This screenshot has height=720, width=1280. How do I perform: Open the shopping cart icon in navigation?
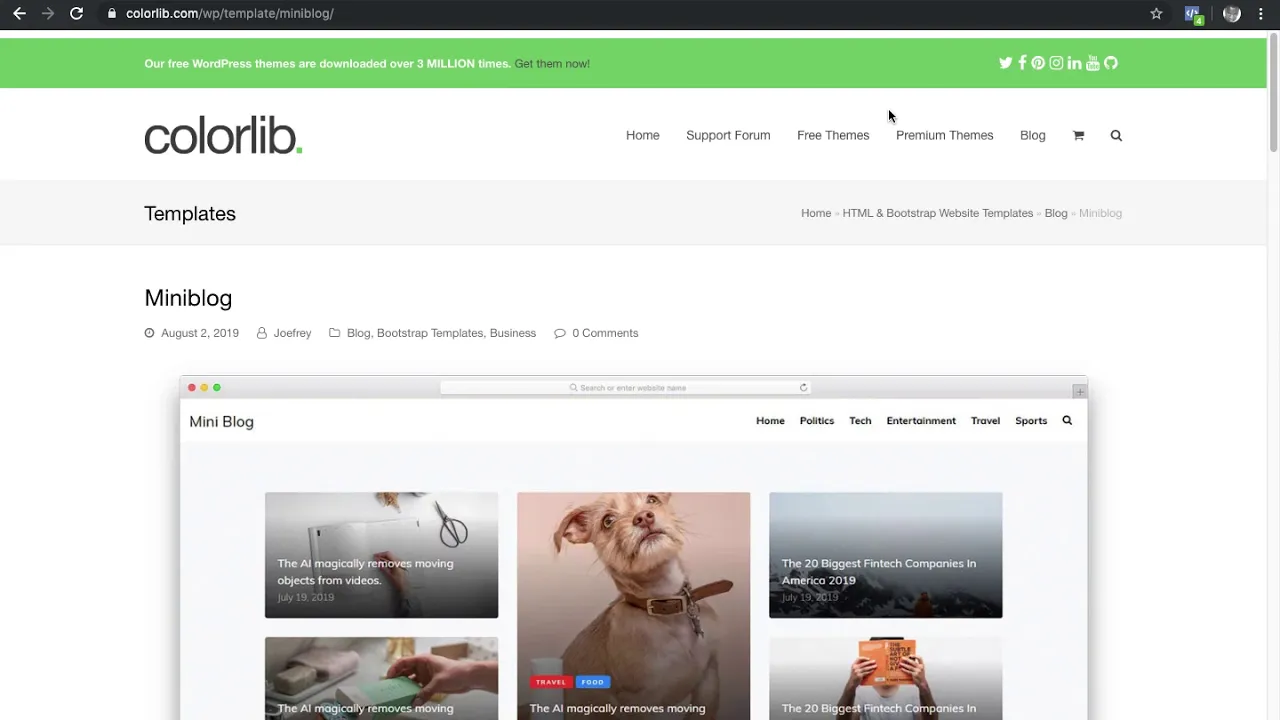click(x=1078, y=135)
